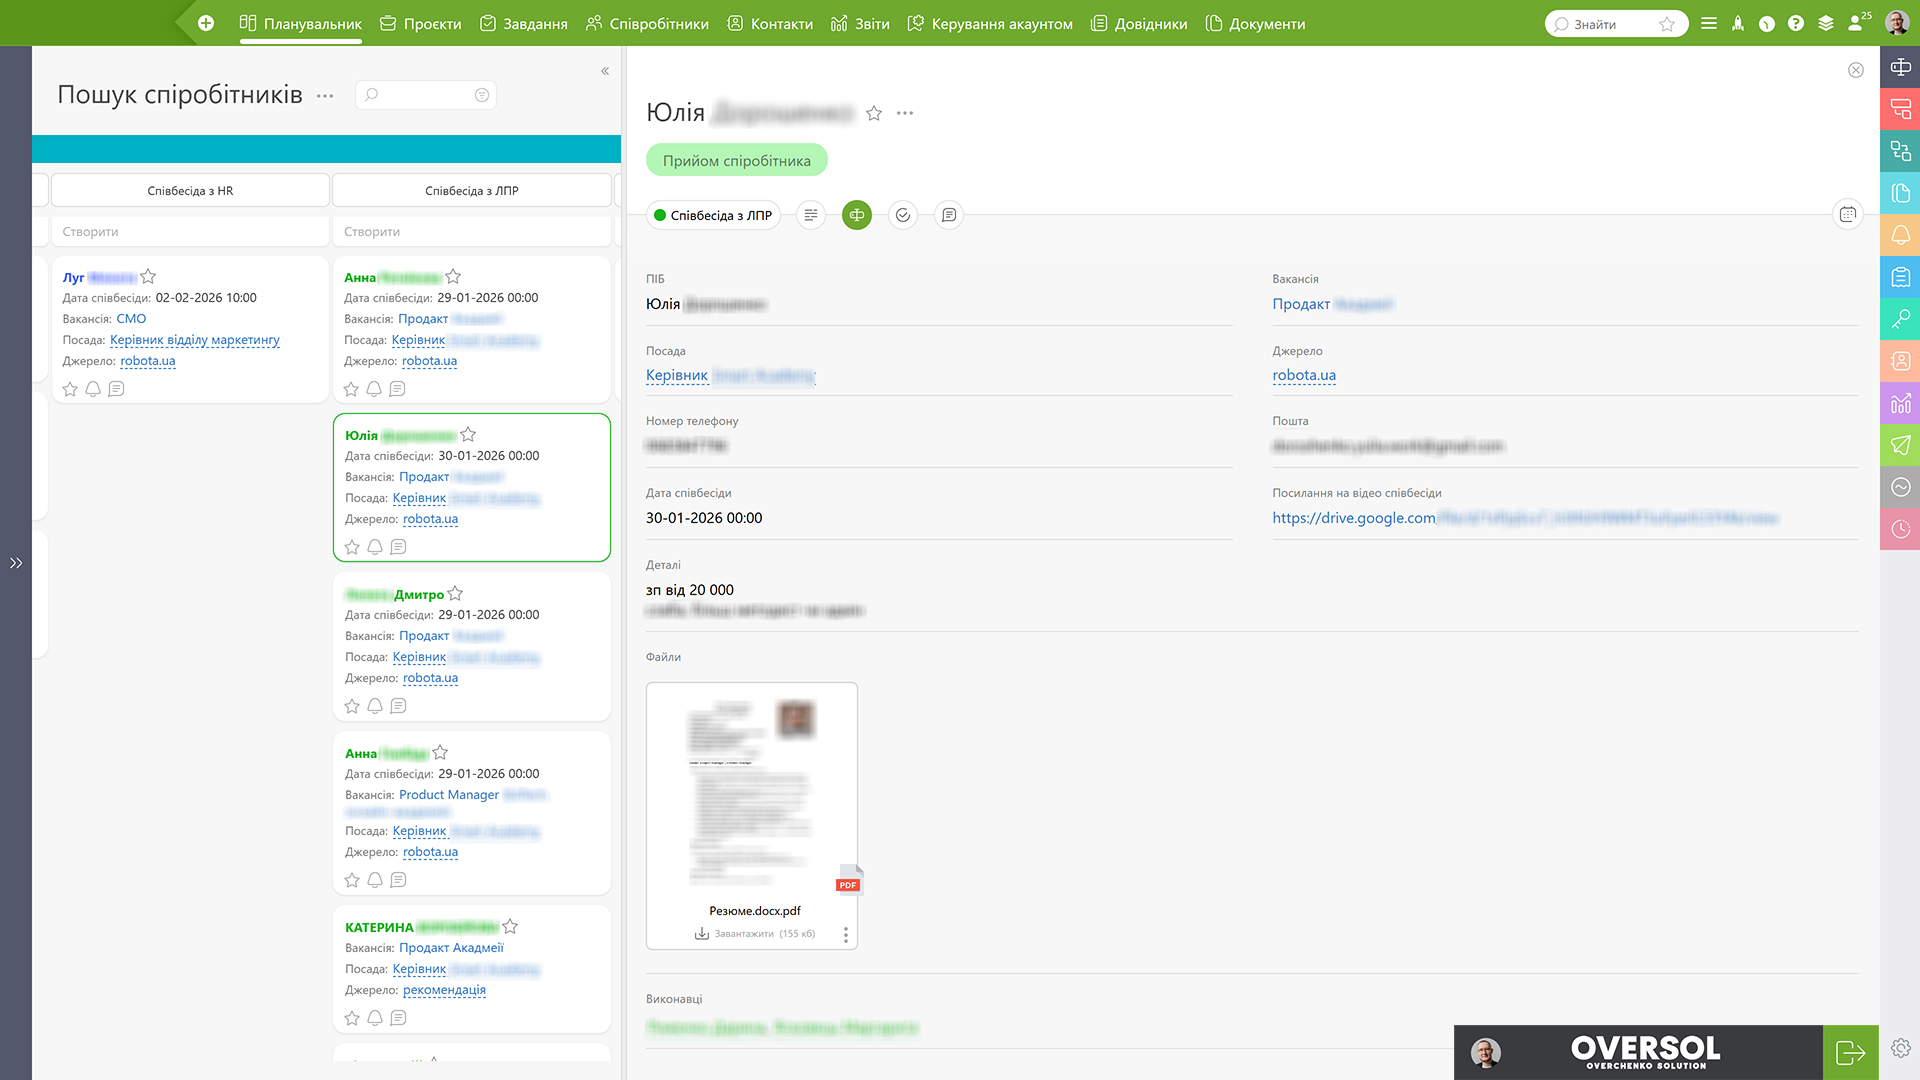Image resolution: width=1920 pixels, height=1080 pixels.
Task: Open the Проєкти menu
Action: coord(421,23)
